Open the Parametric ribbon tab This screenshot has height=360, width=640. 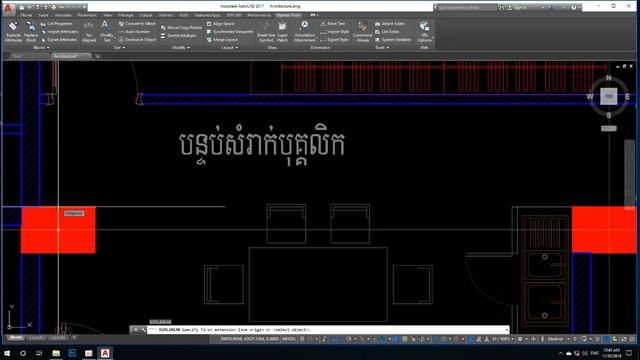click(x=87, y=15)
